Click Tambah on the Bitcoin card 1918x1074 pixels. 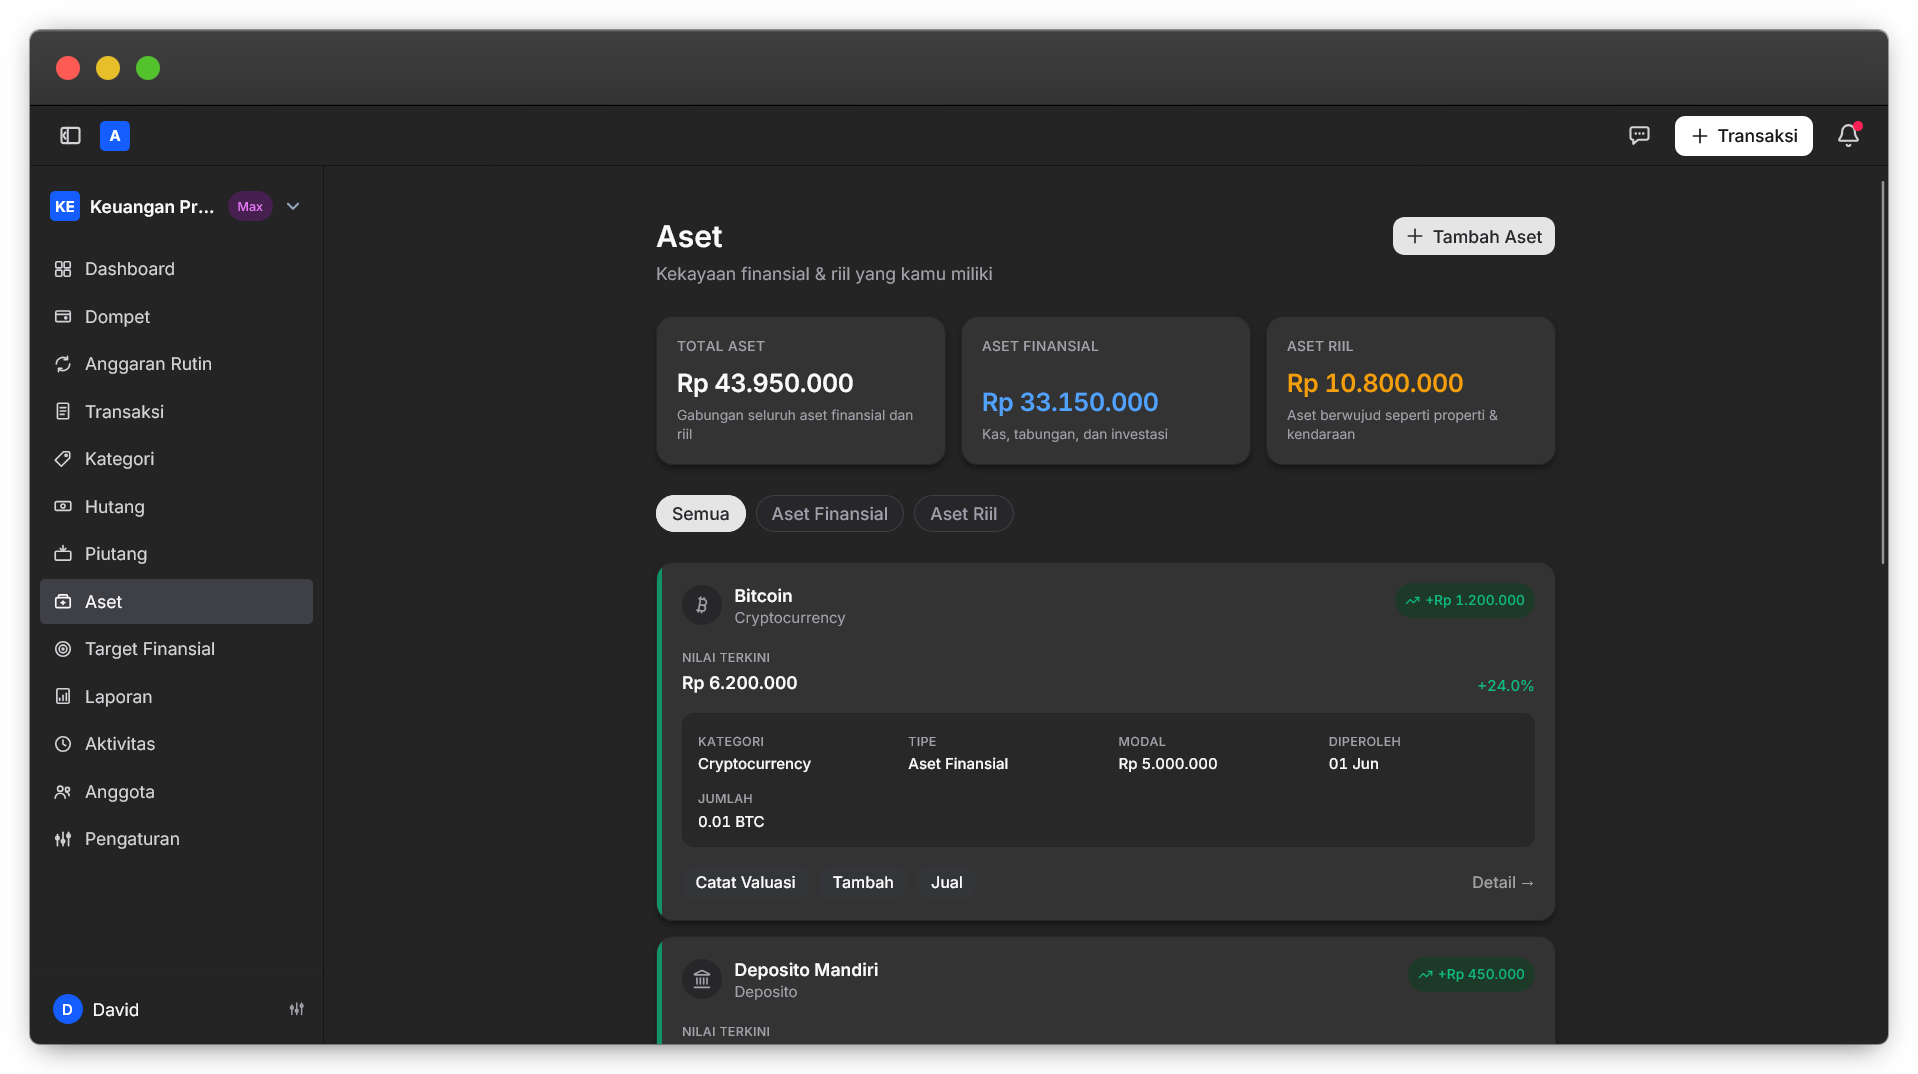point(863,883)
